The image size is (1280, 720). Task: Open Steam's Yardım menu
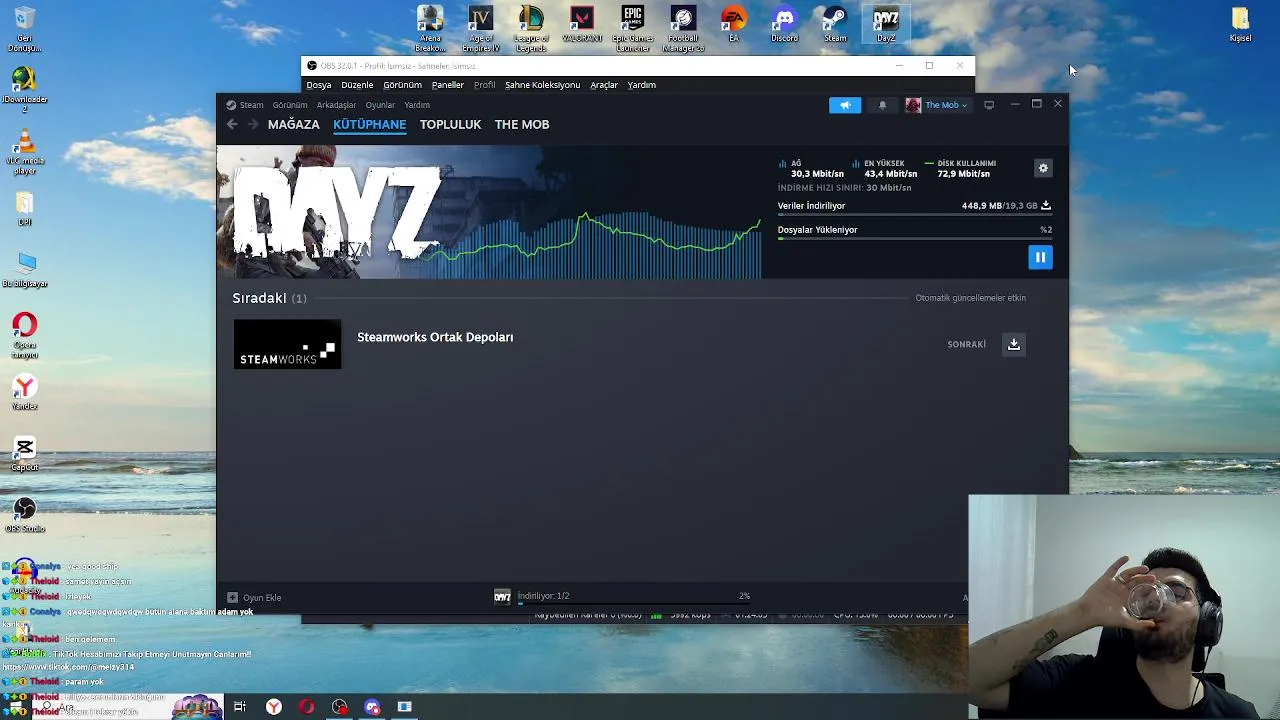point(417,105)
